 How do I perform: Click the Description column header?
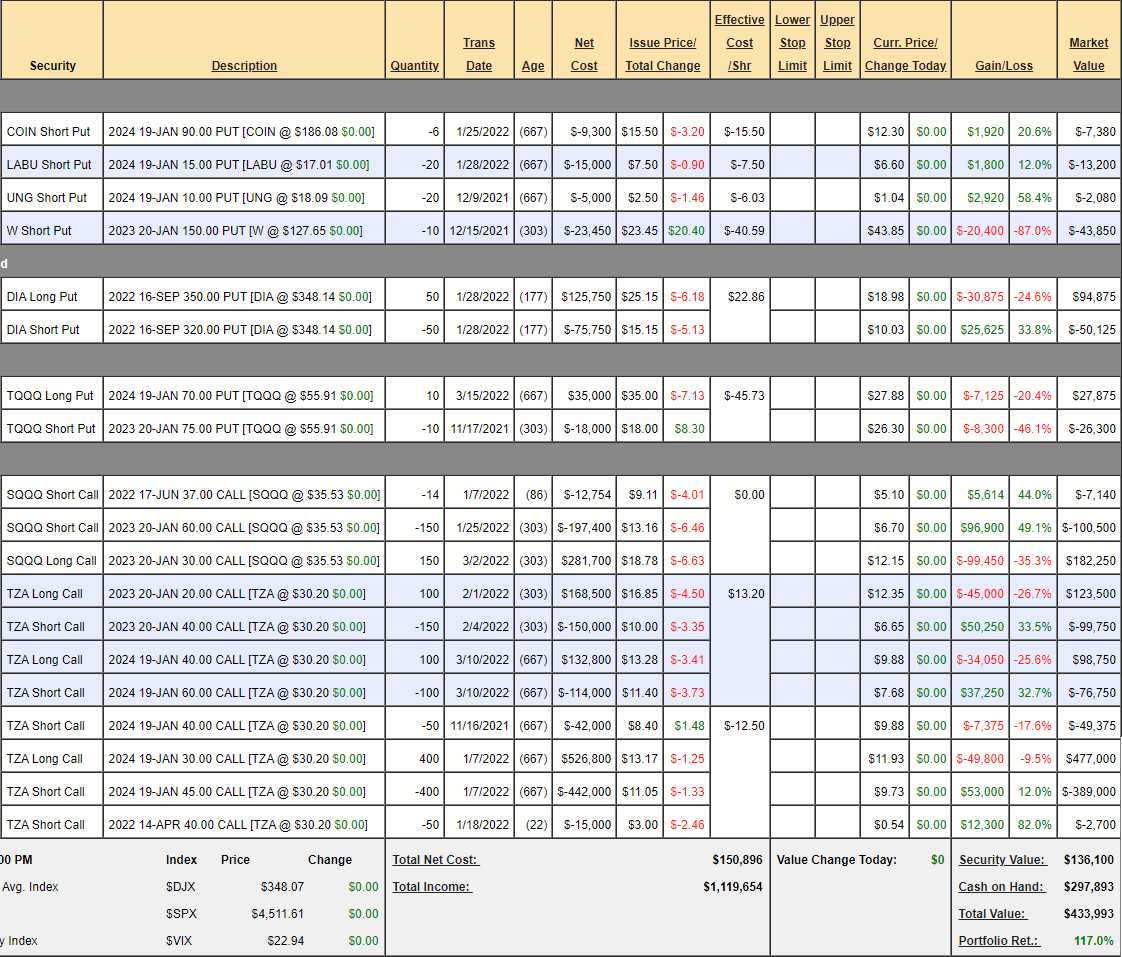tap(244, 66)
